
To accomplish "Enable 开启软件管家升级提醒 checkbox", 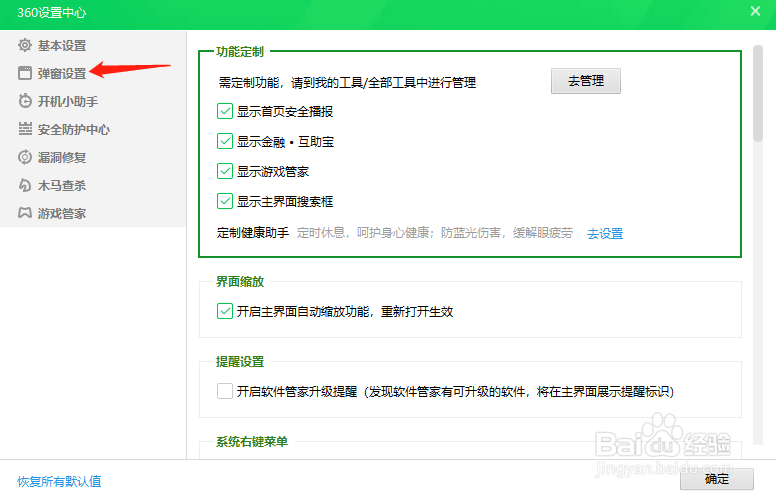I will click(x=225, y=391).
